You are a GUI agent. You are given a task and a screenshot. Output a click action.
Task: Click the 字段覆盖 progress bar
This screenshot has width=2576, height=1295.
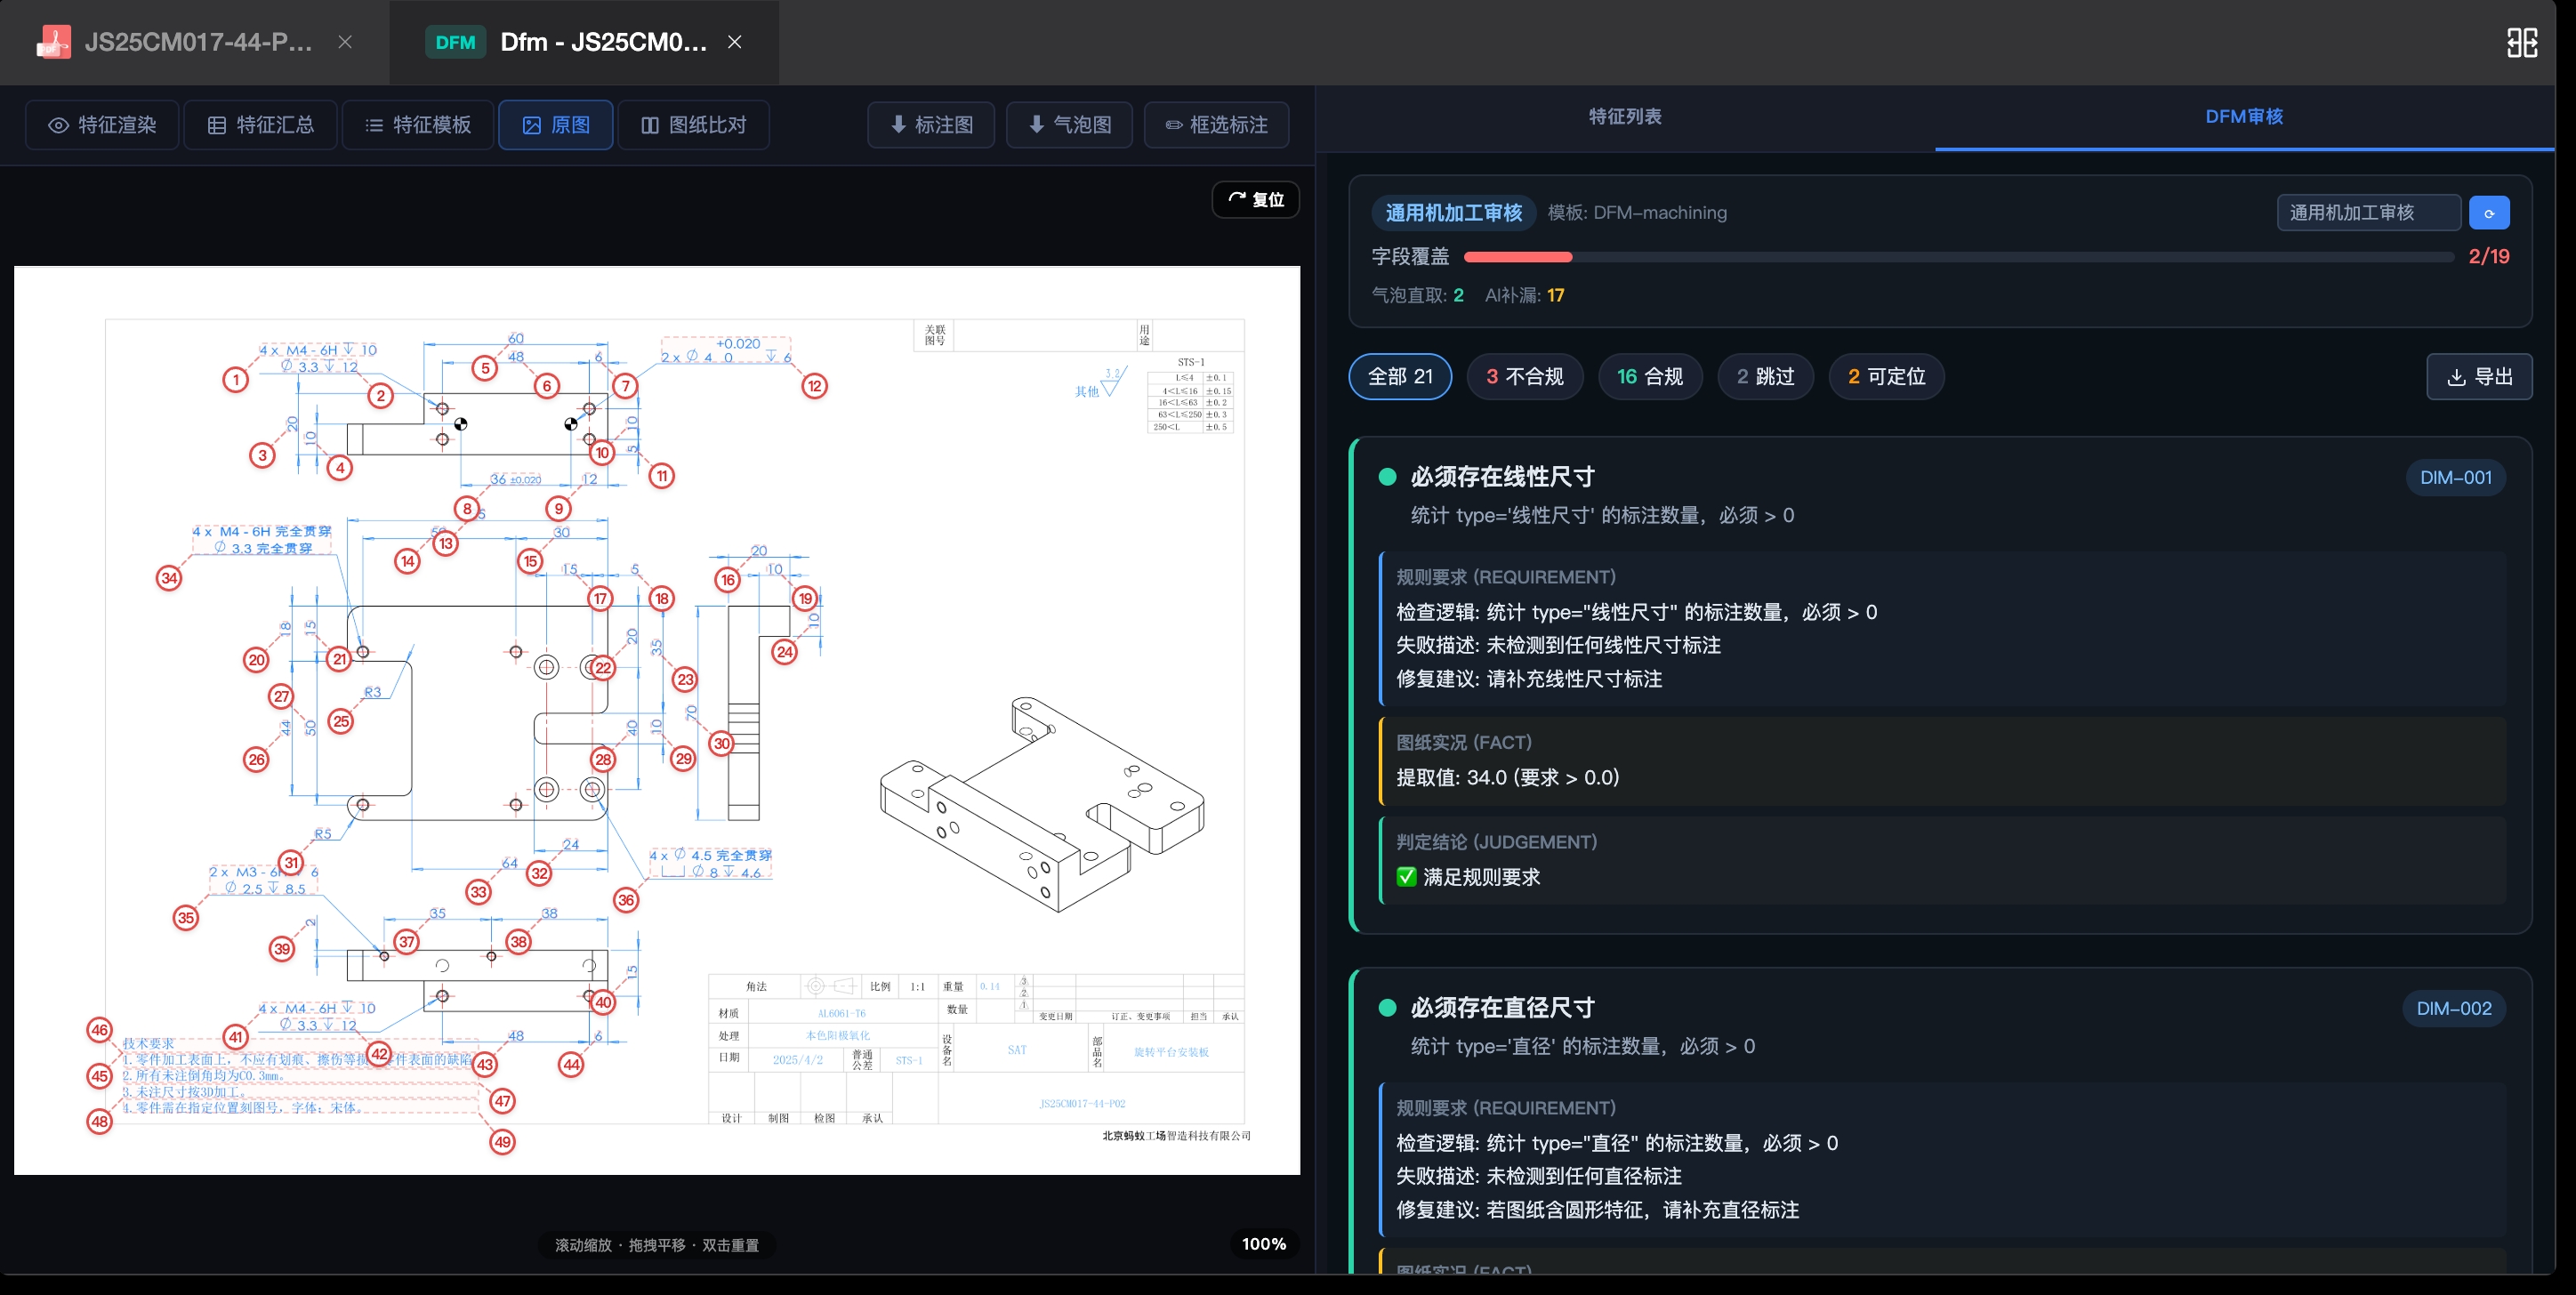(x=1958, y=257)
